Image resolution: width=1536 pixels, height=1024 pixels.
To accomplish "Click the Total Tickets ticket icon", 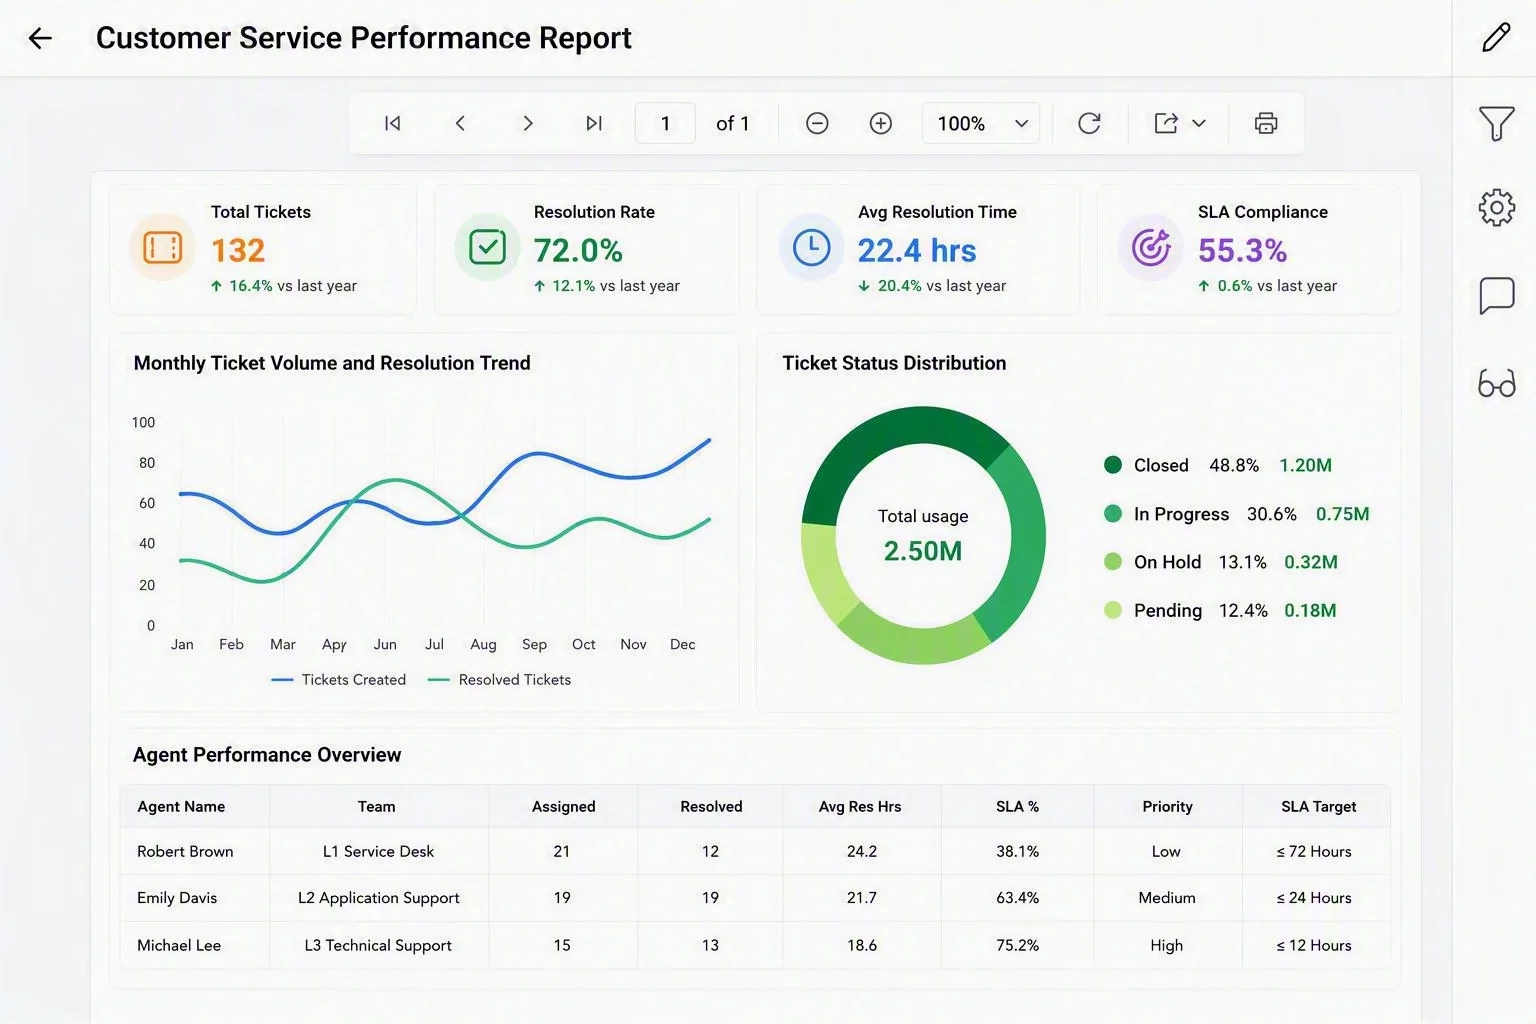I will click(x=162, y=247).
